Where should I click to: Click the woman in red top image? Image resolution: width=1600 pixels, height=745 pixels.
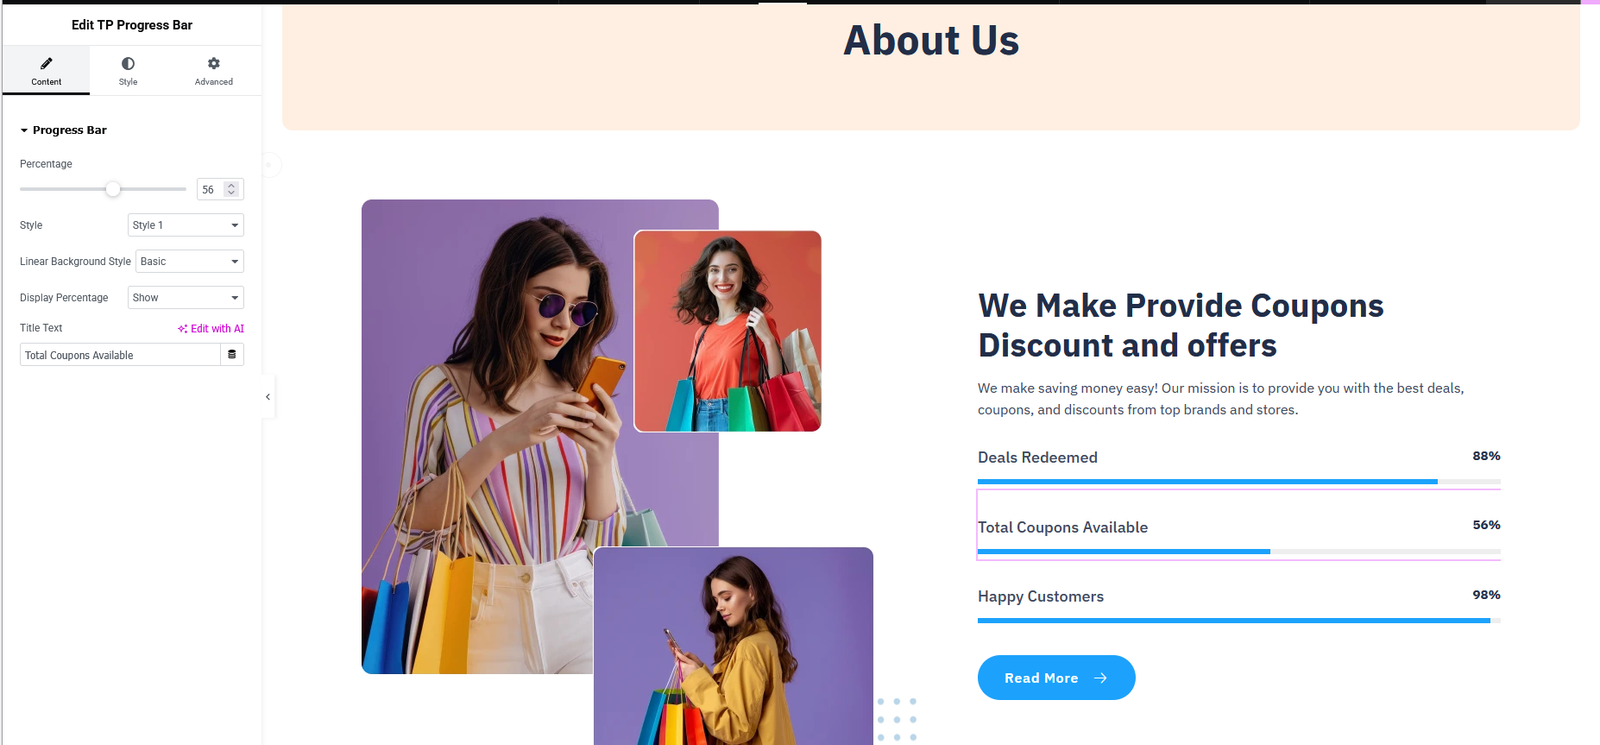pos(728,331)
